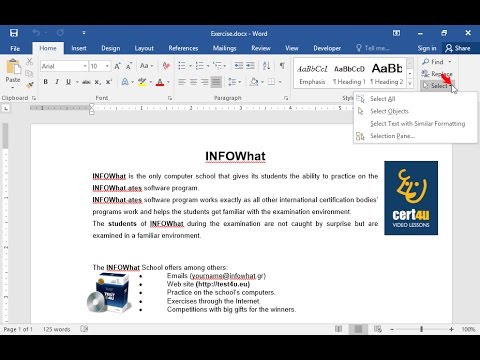This screenshot has width=480, height=360.
Task: Toggle Bold formatting button
Action: point(46,82)
